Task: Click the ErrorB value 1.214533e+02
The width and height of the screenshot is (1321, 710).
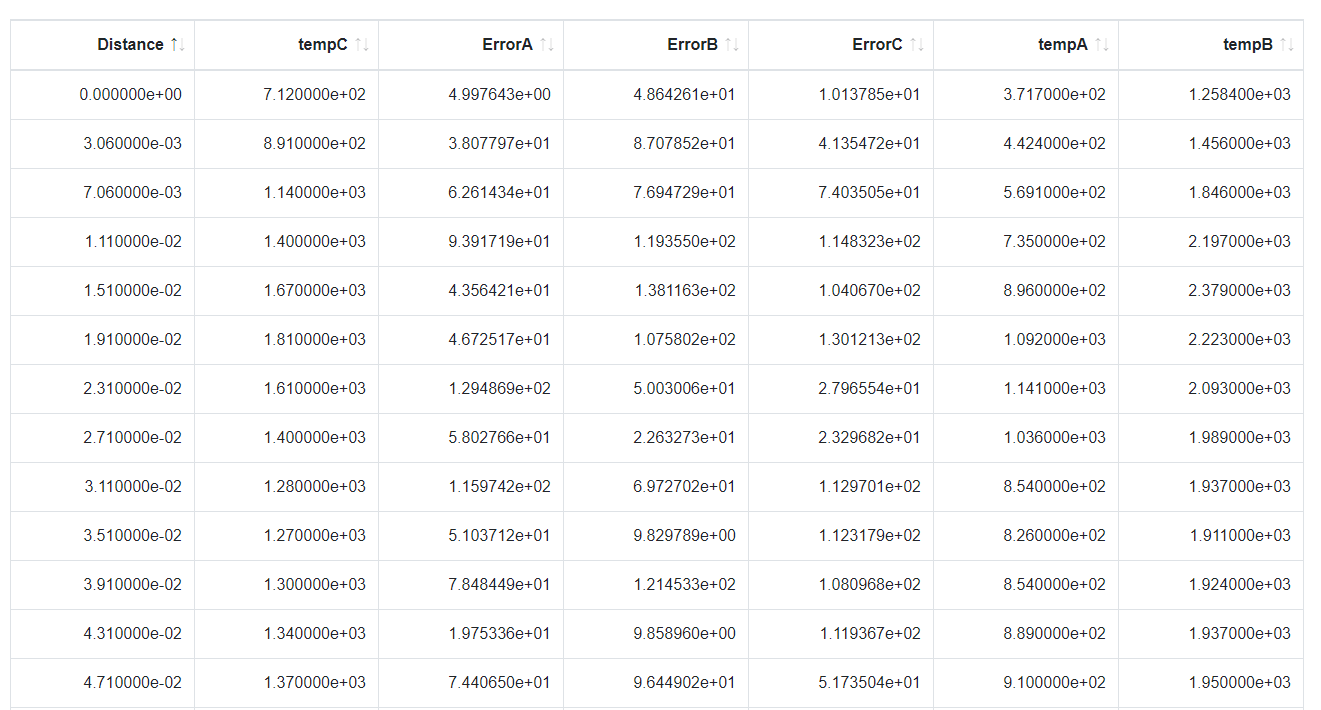Action: point(684,585)
